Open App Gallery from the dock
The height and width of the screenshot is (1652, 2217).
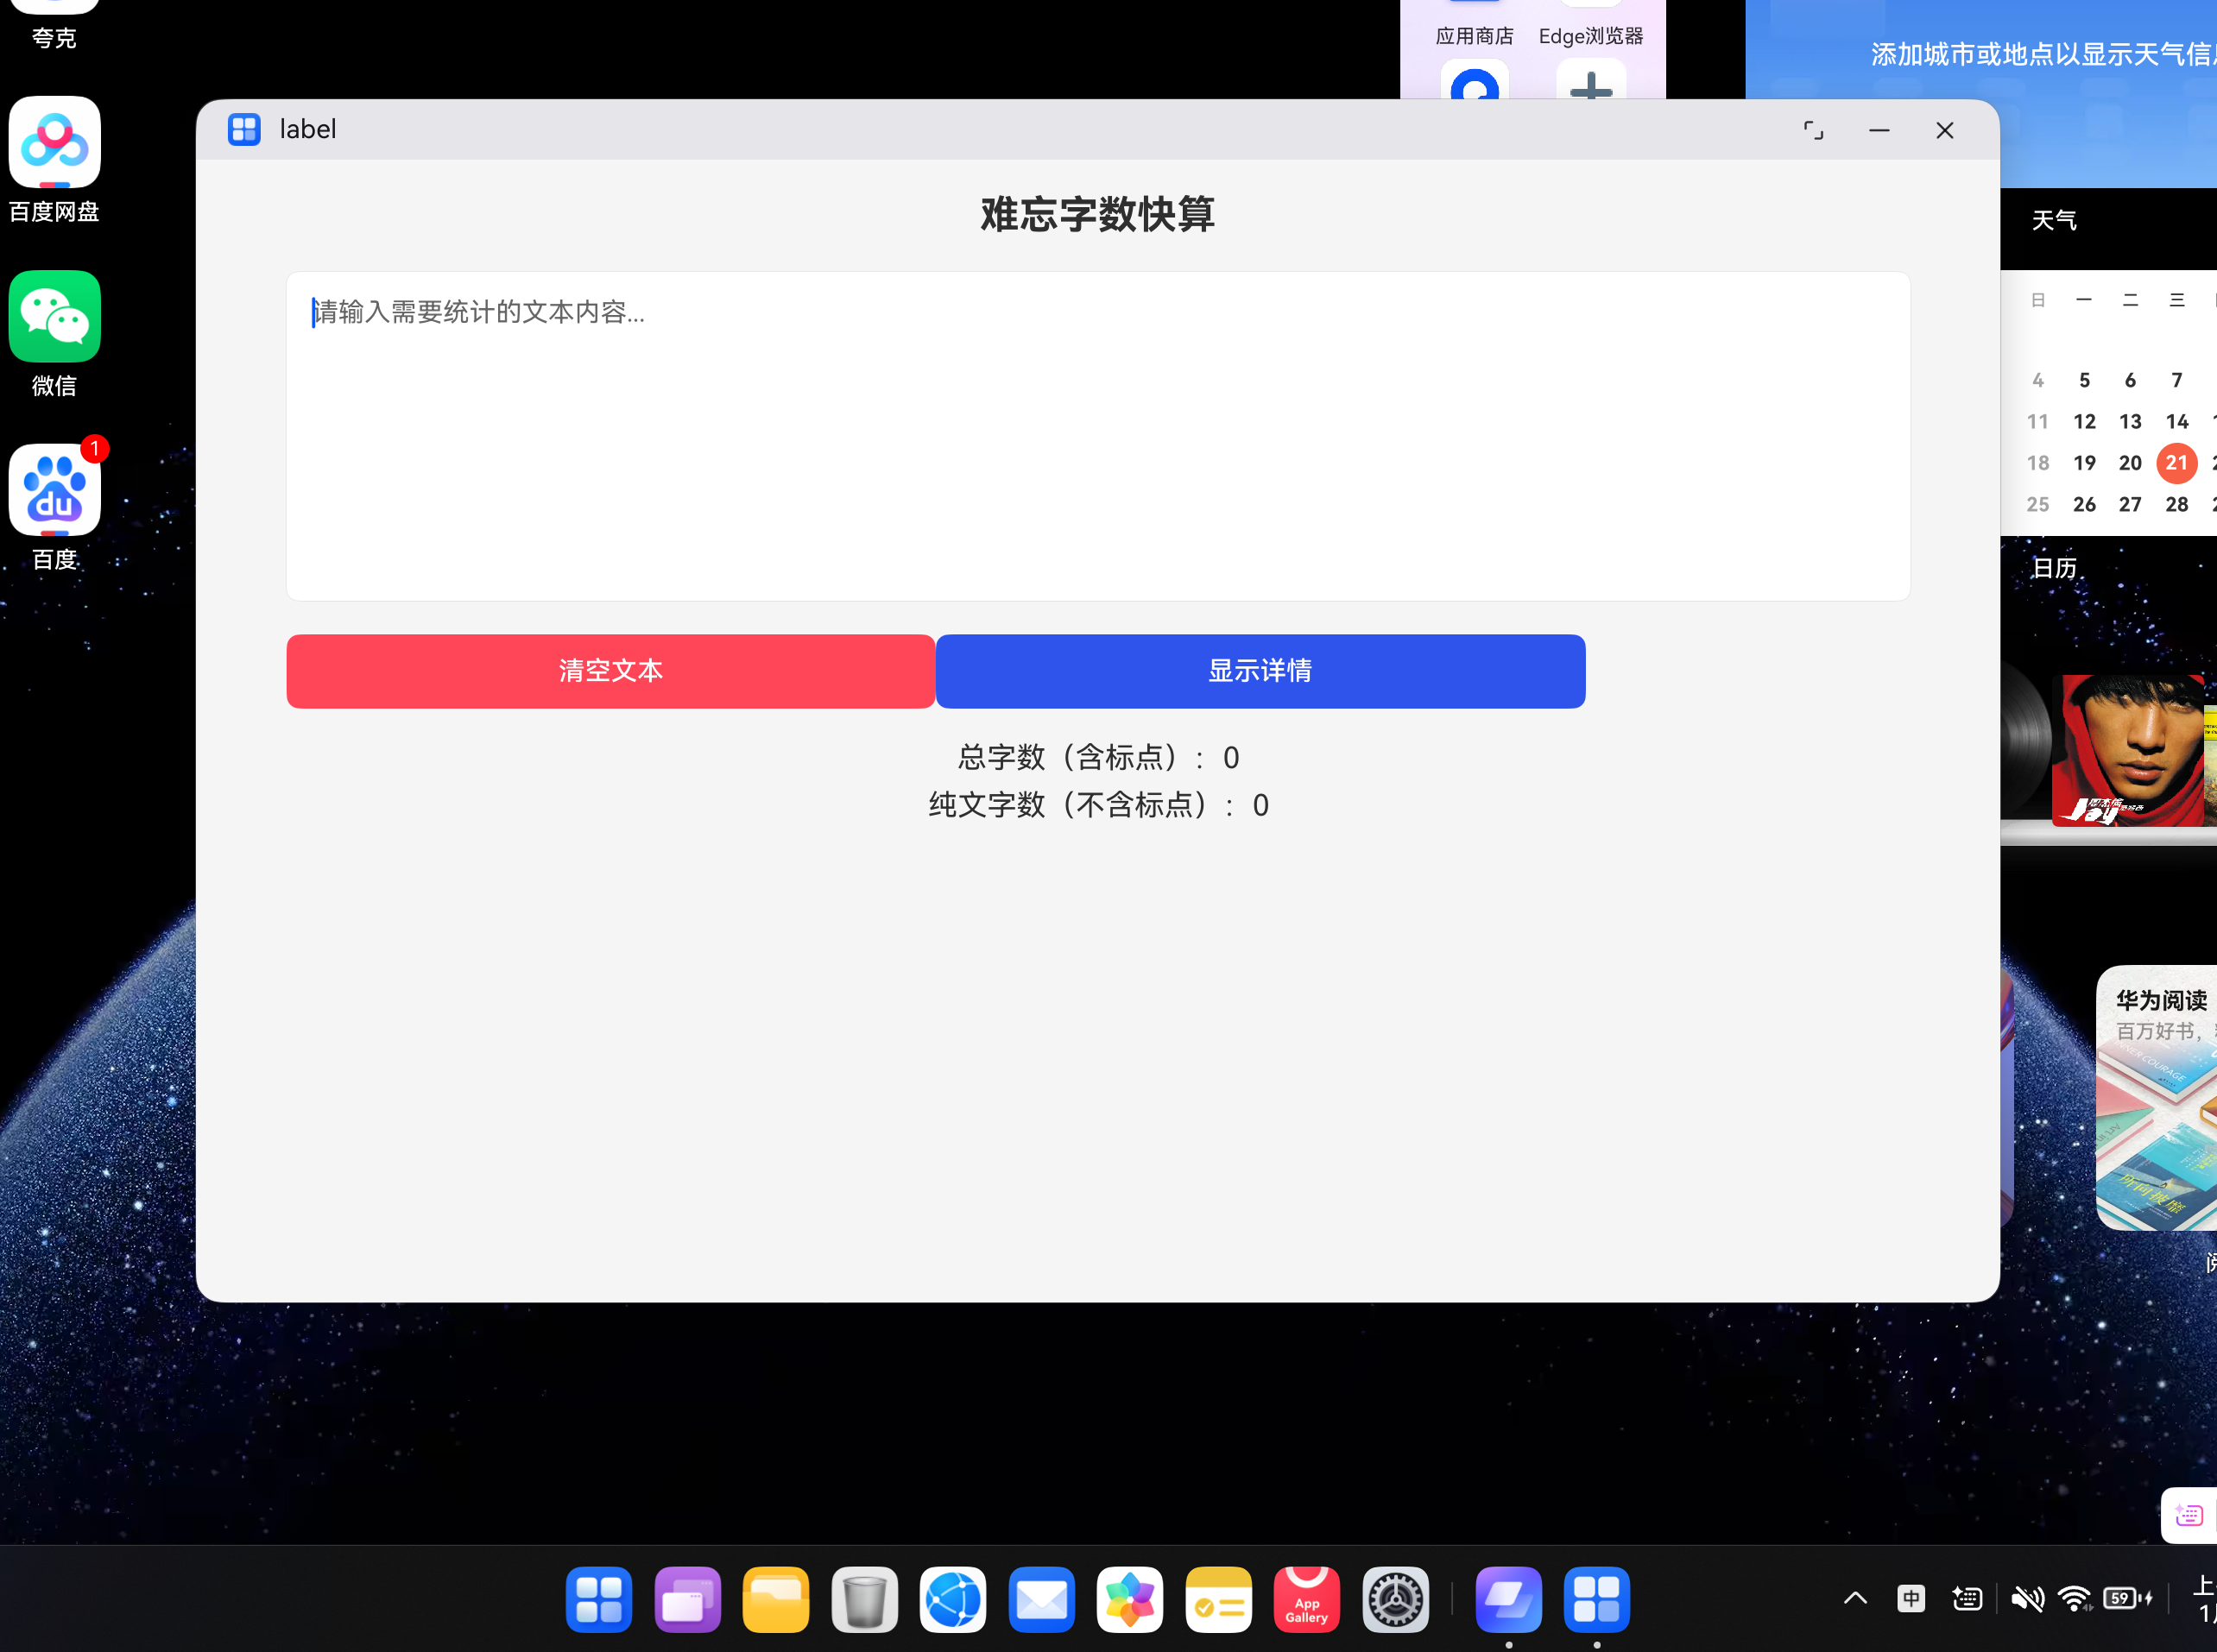(x=1306, y=1599)
